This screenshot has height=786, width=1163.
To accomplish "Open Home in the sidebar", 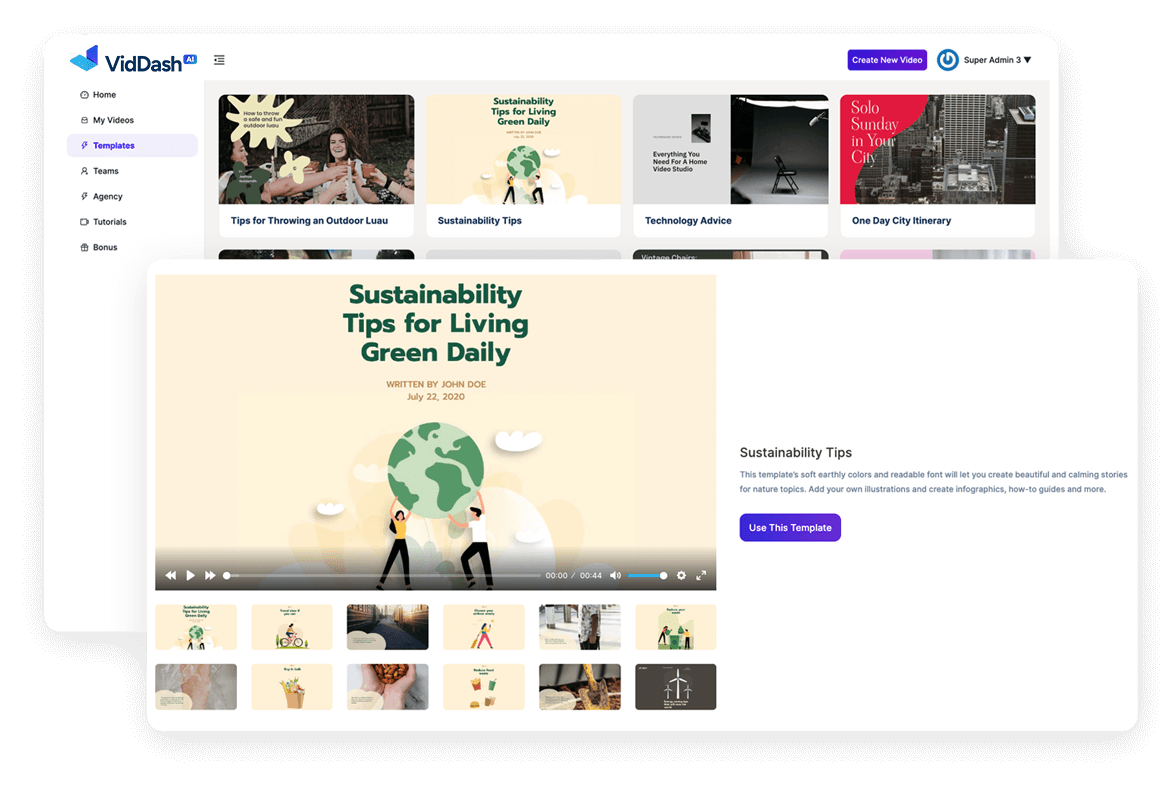I will 132,95.
